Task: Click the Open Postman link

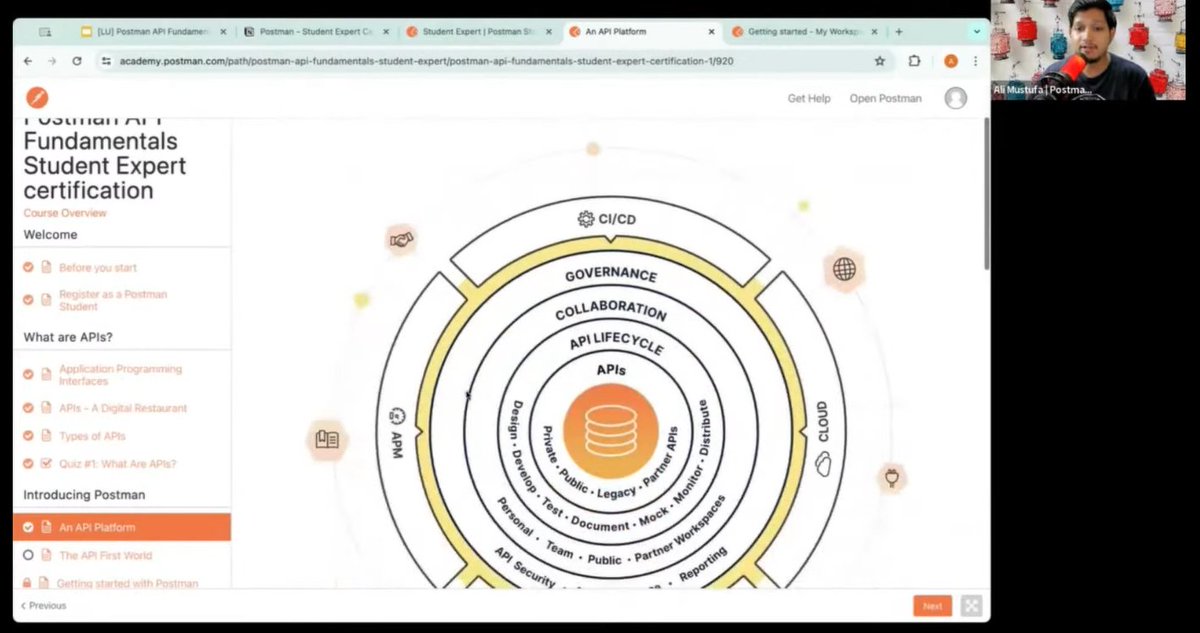Action: coord(885,98)
